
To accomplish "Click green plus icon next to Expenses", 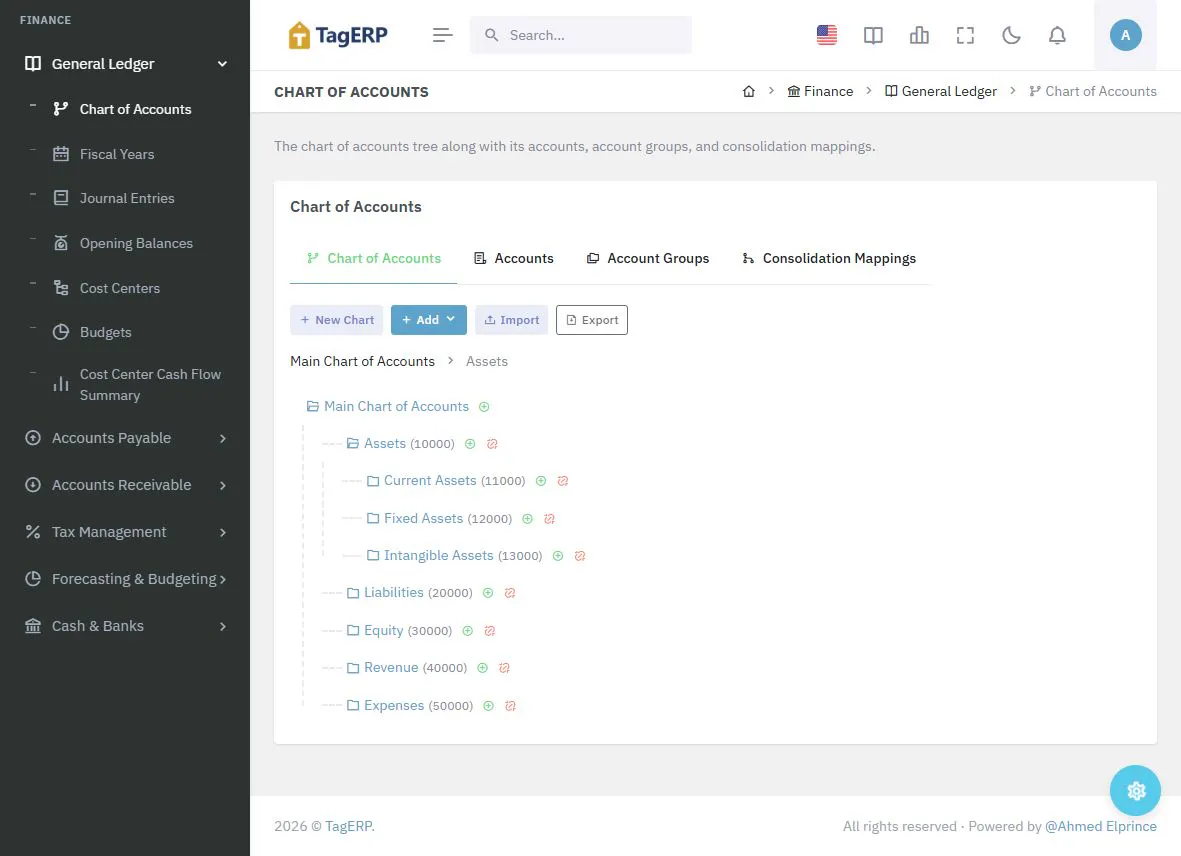I will (488, 705).
